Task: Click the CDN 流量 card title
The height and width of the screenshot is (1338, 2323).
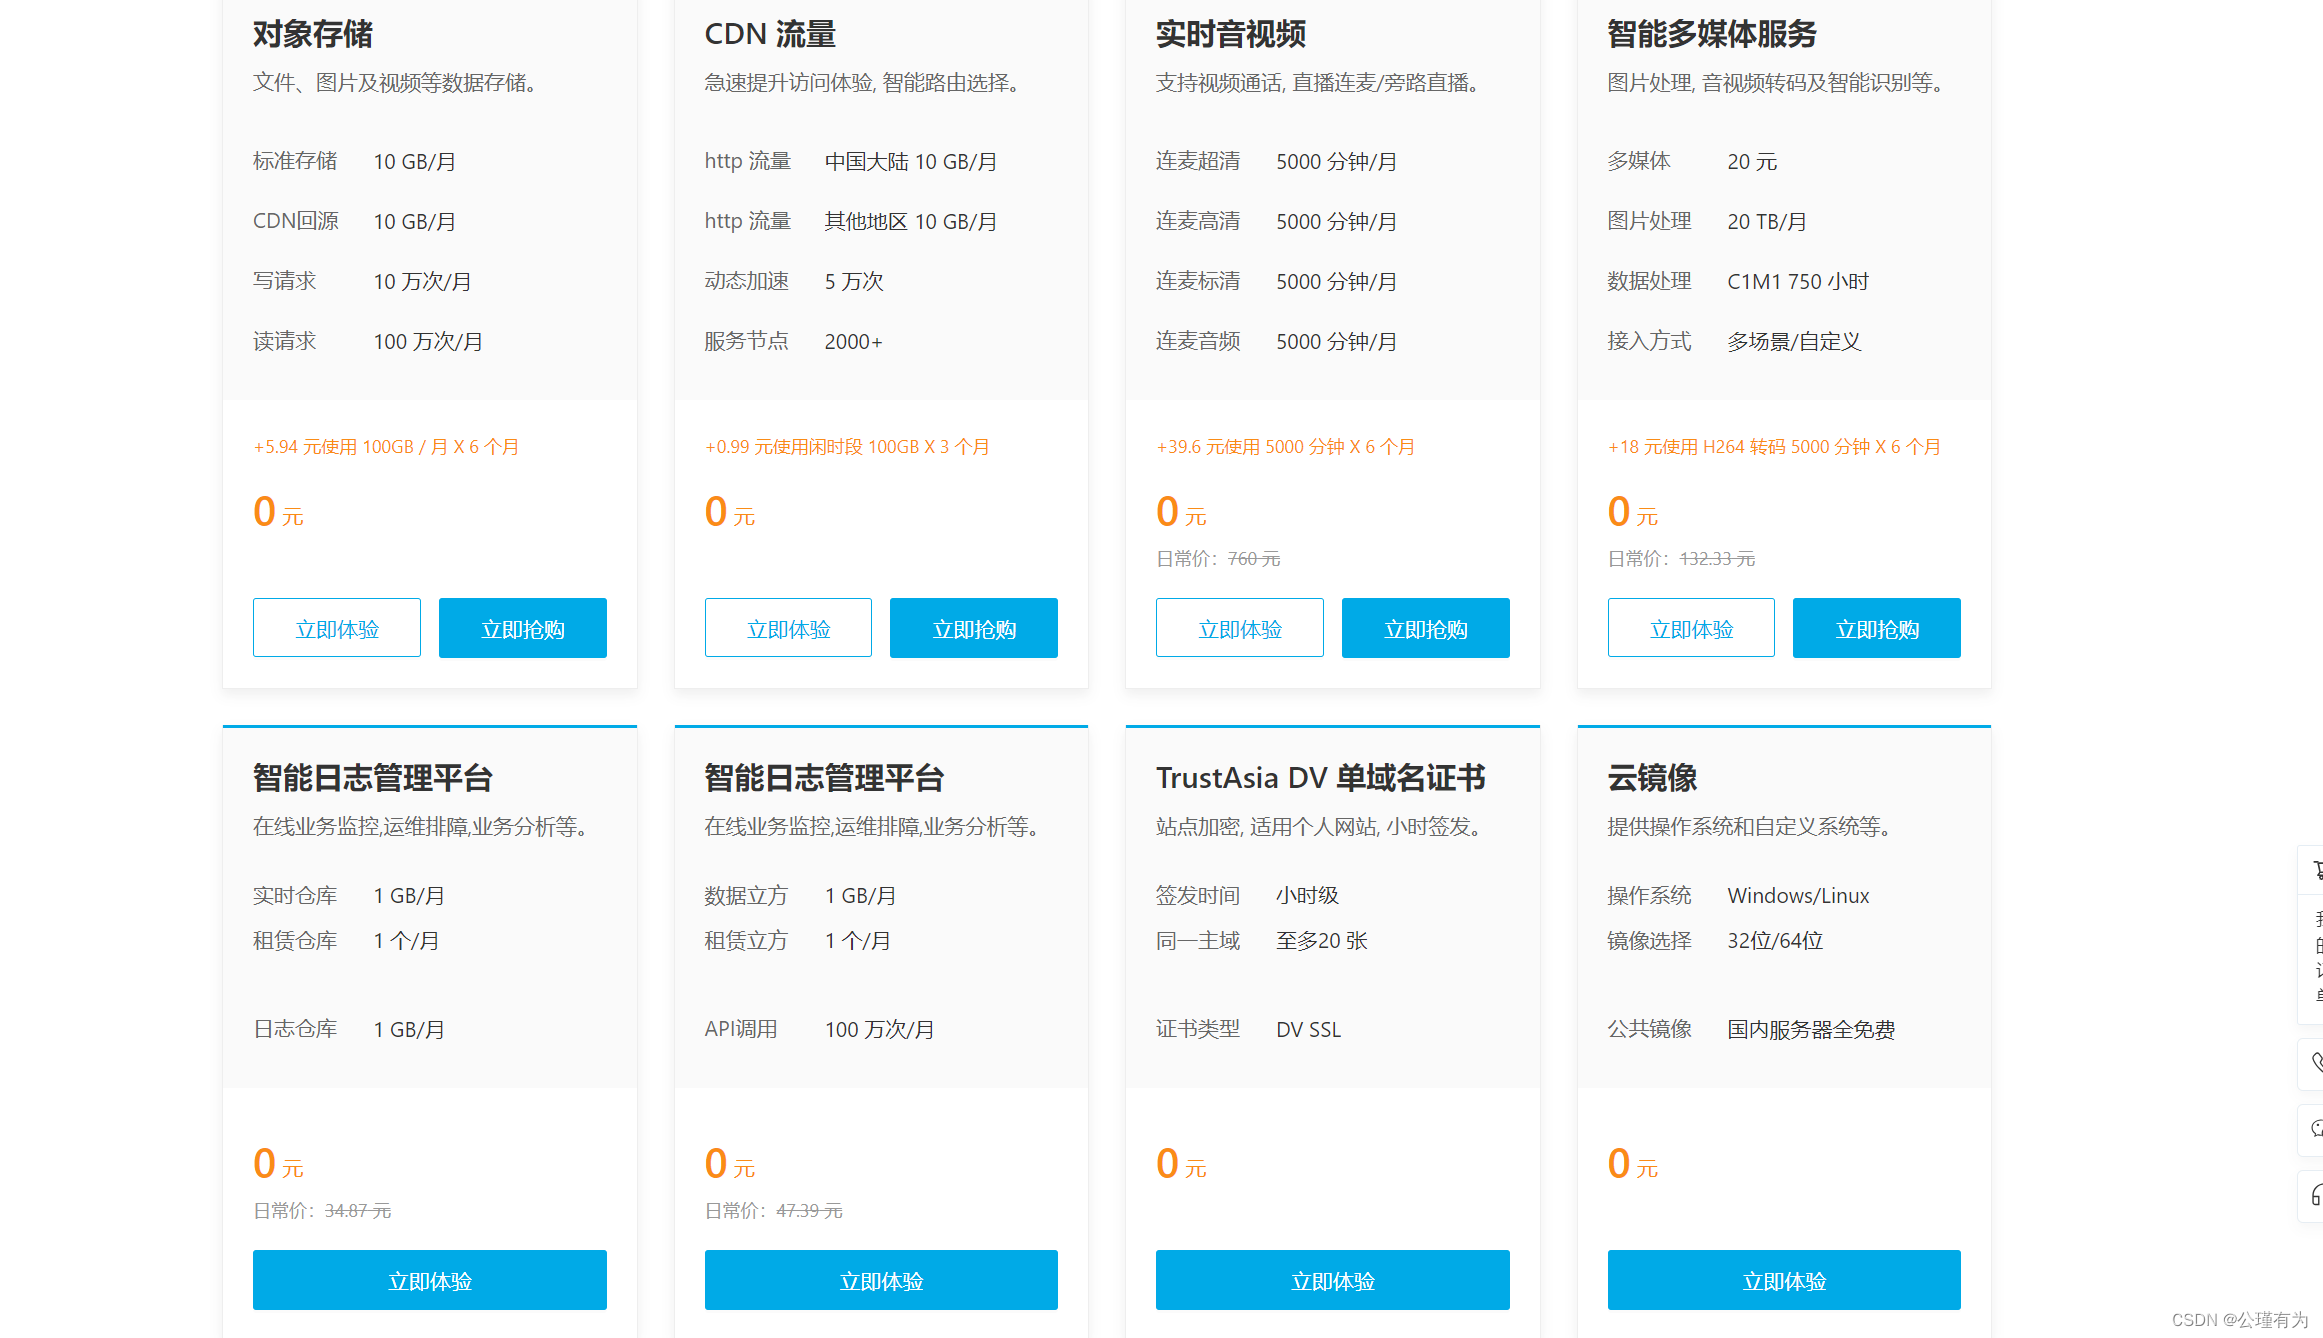Action: tap(770, 34)
